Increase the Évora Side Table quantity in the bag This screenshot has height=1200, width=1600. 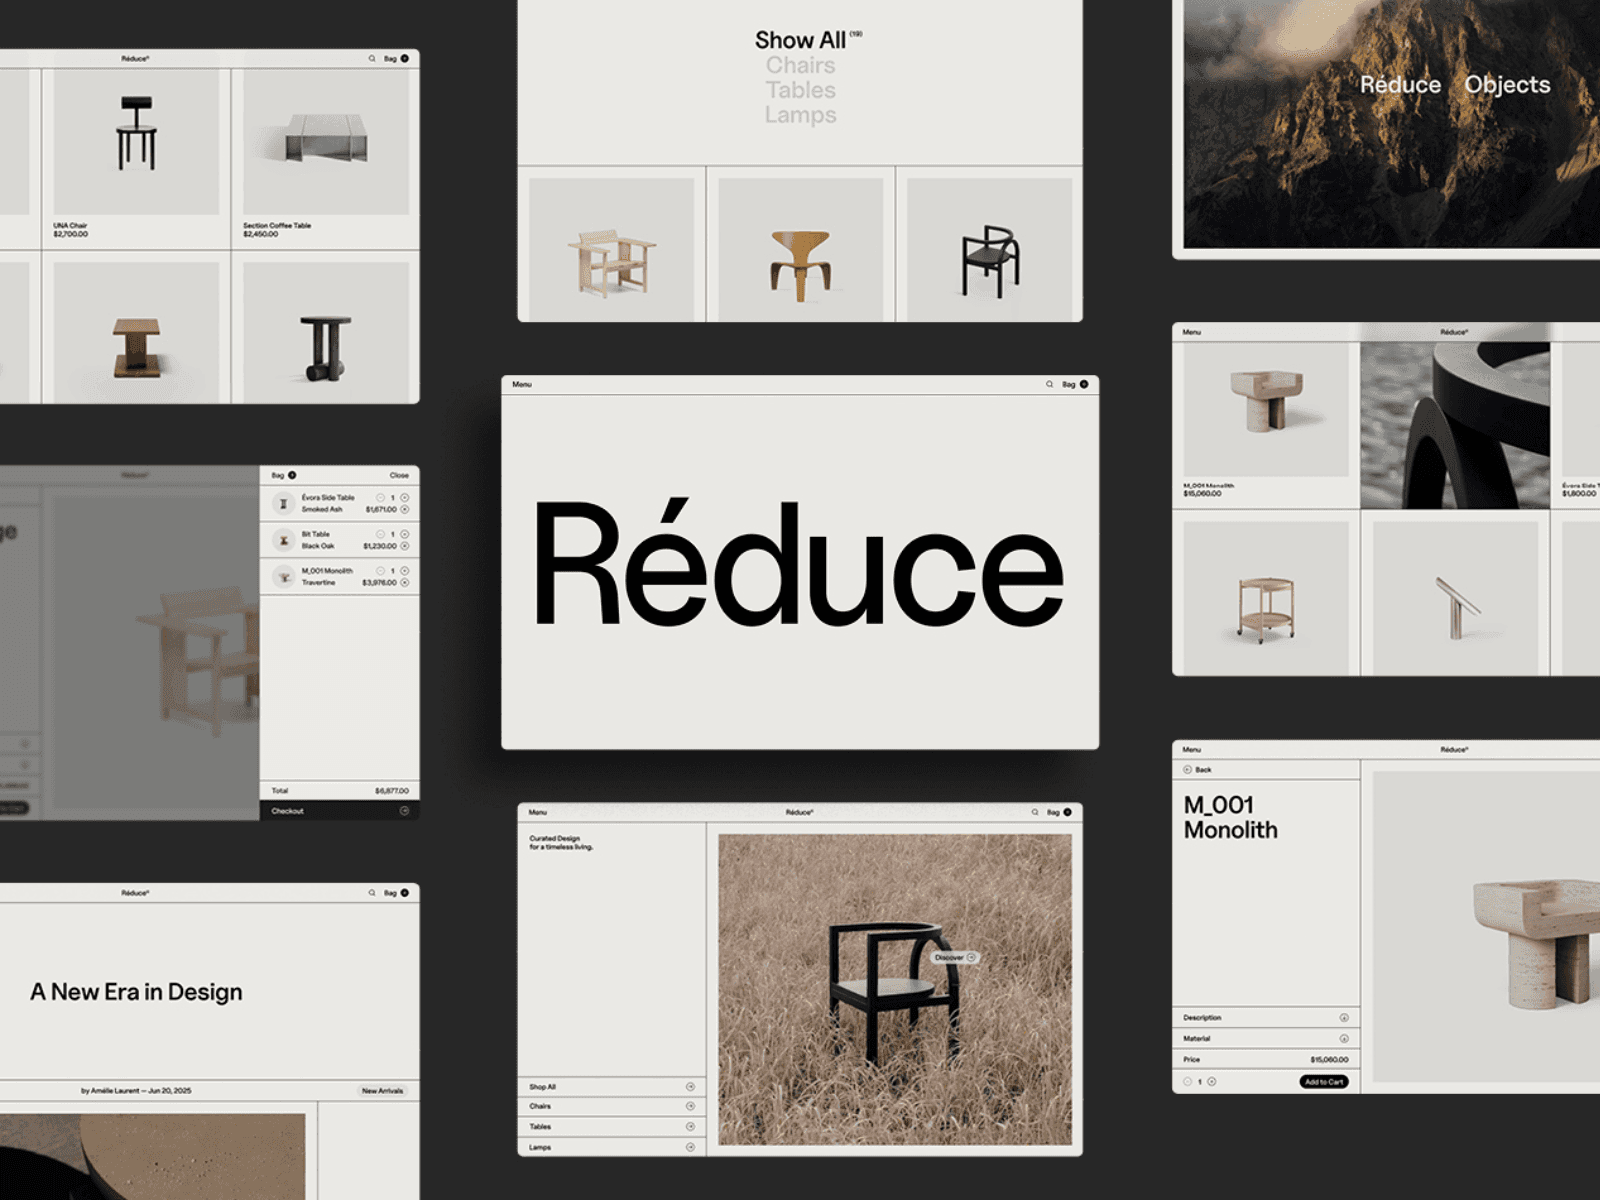click(404, 497)
